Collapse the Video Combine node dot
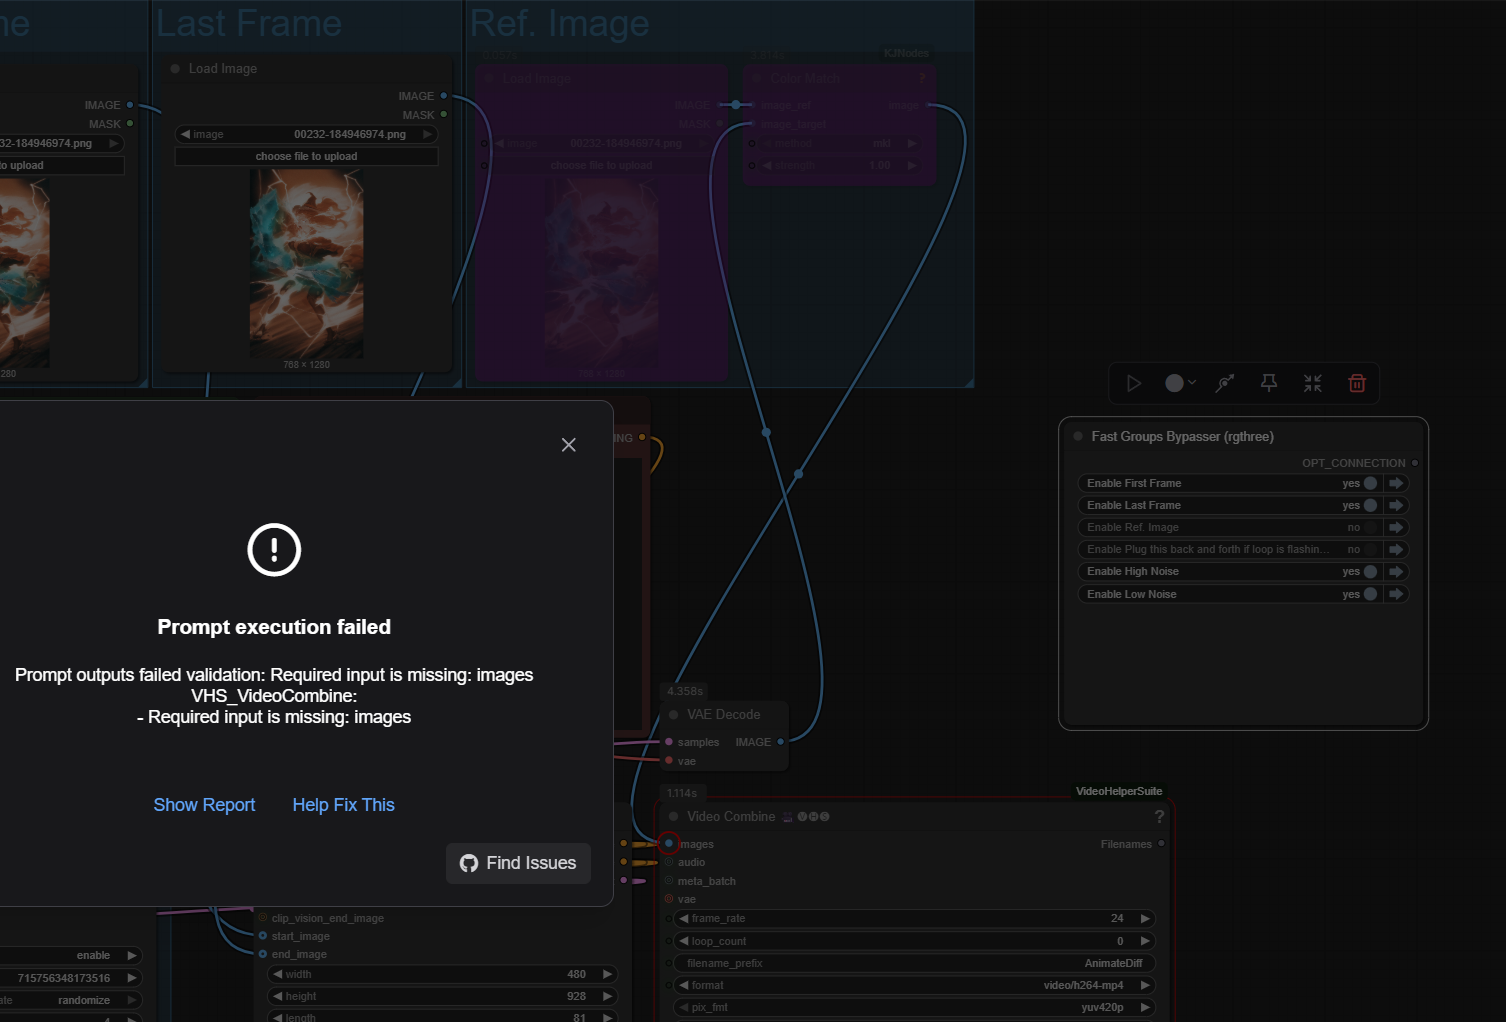 673,816
